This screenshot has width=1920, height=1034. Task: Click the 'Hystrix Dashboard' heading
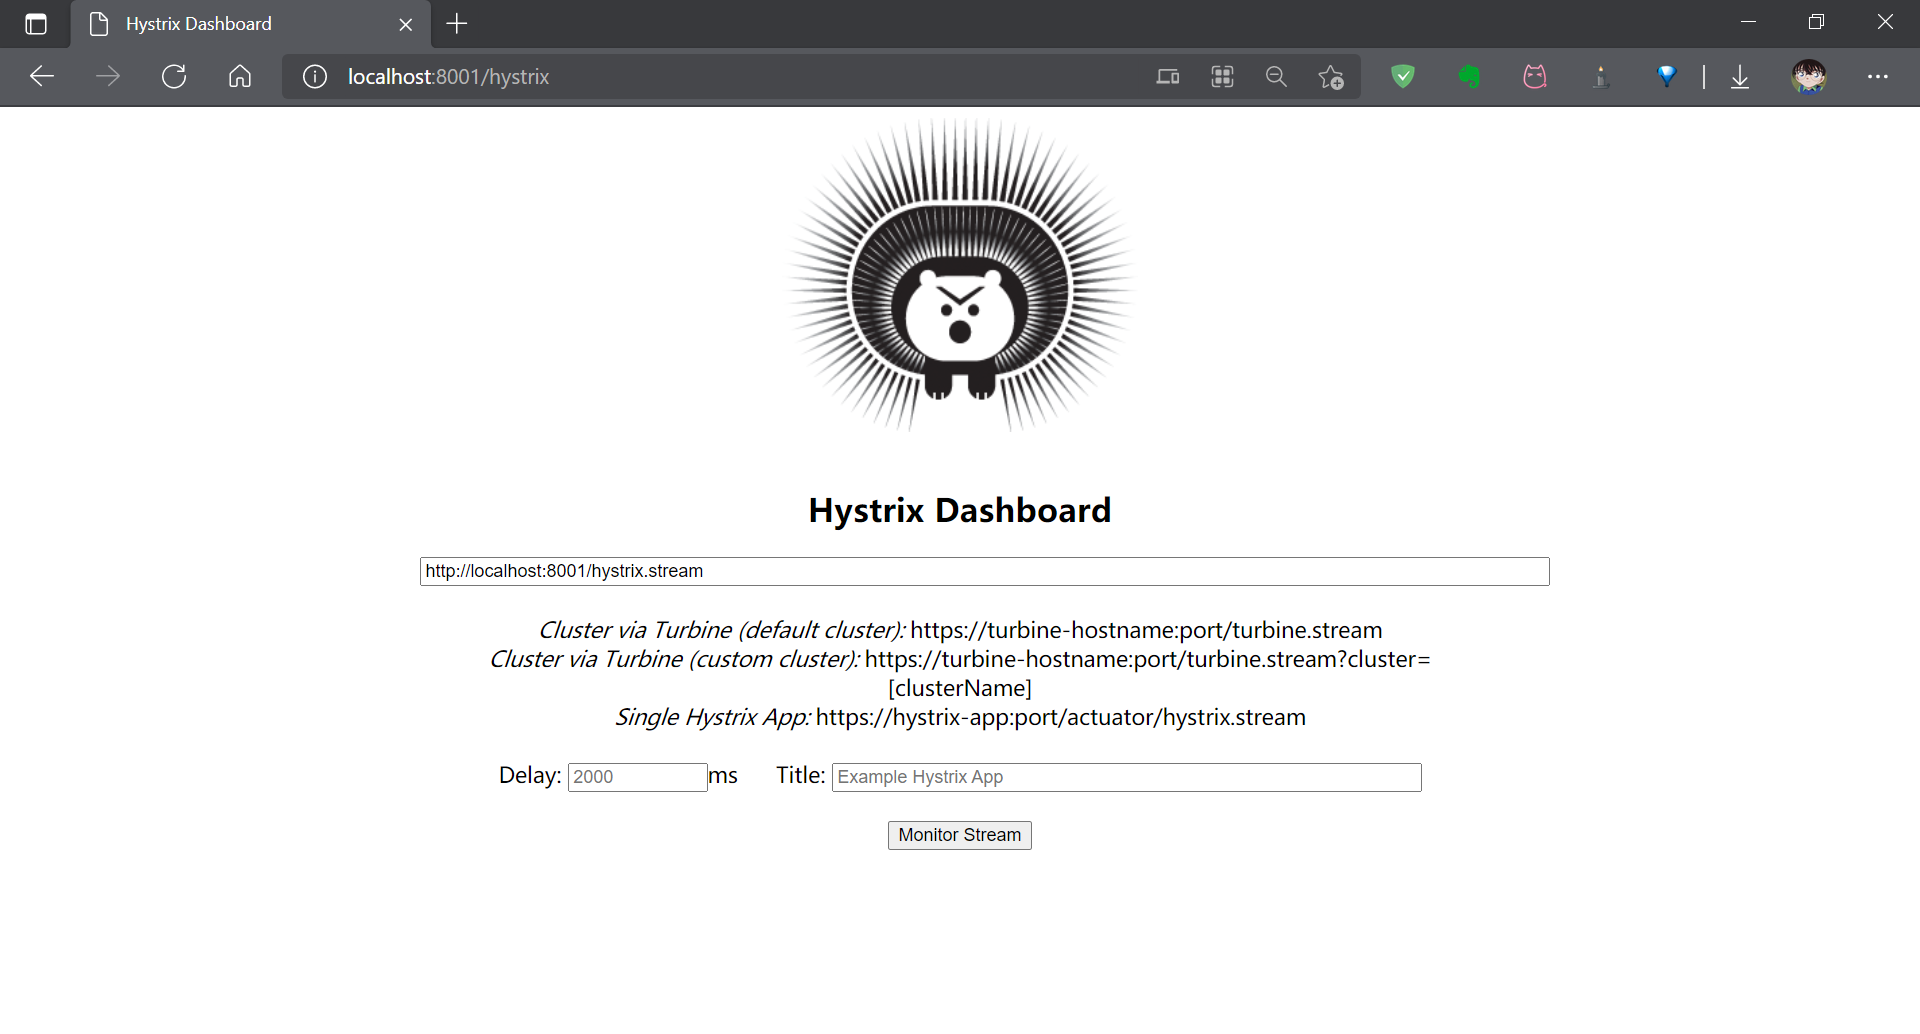[960, 510]
